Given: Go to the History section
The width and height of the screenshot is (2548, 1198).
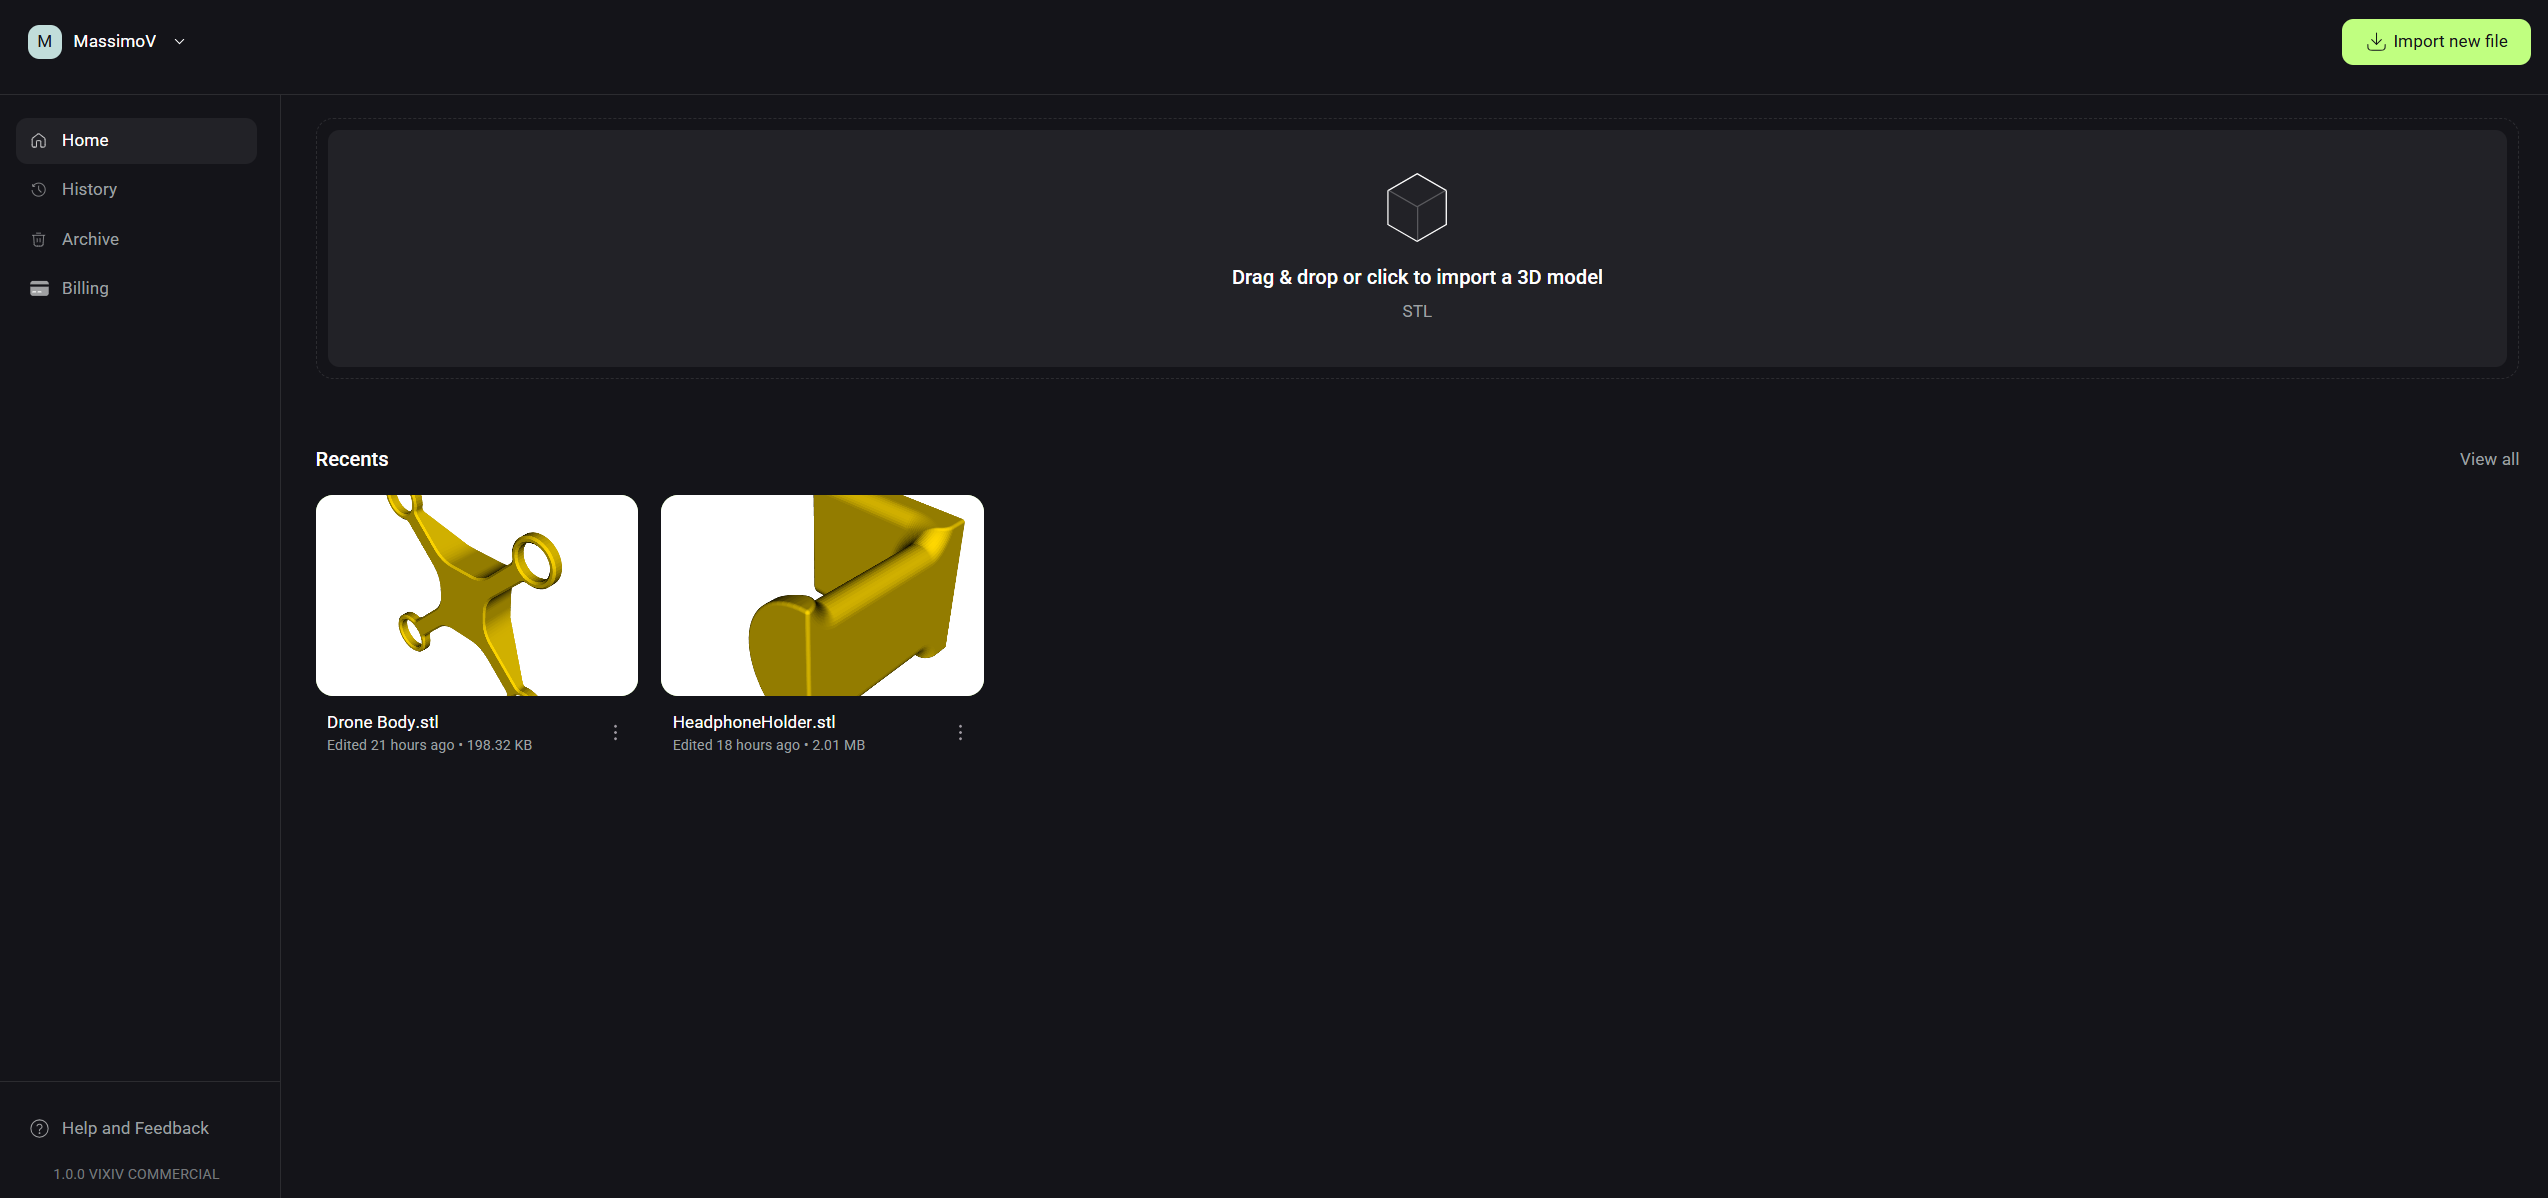Looking at the screenshot, I should pyautogui.click(x=89, y=190).
